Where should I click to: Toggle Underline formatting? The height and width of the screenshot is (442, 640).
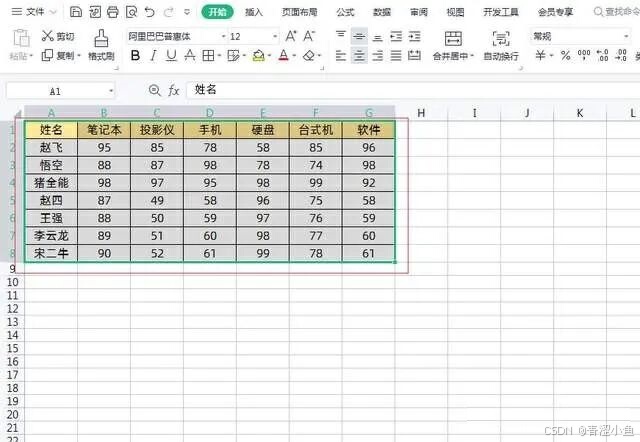click(171, 55)
